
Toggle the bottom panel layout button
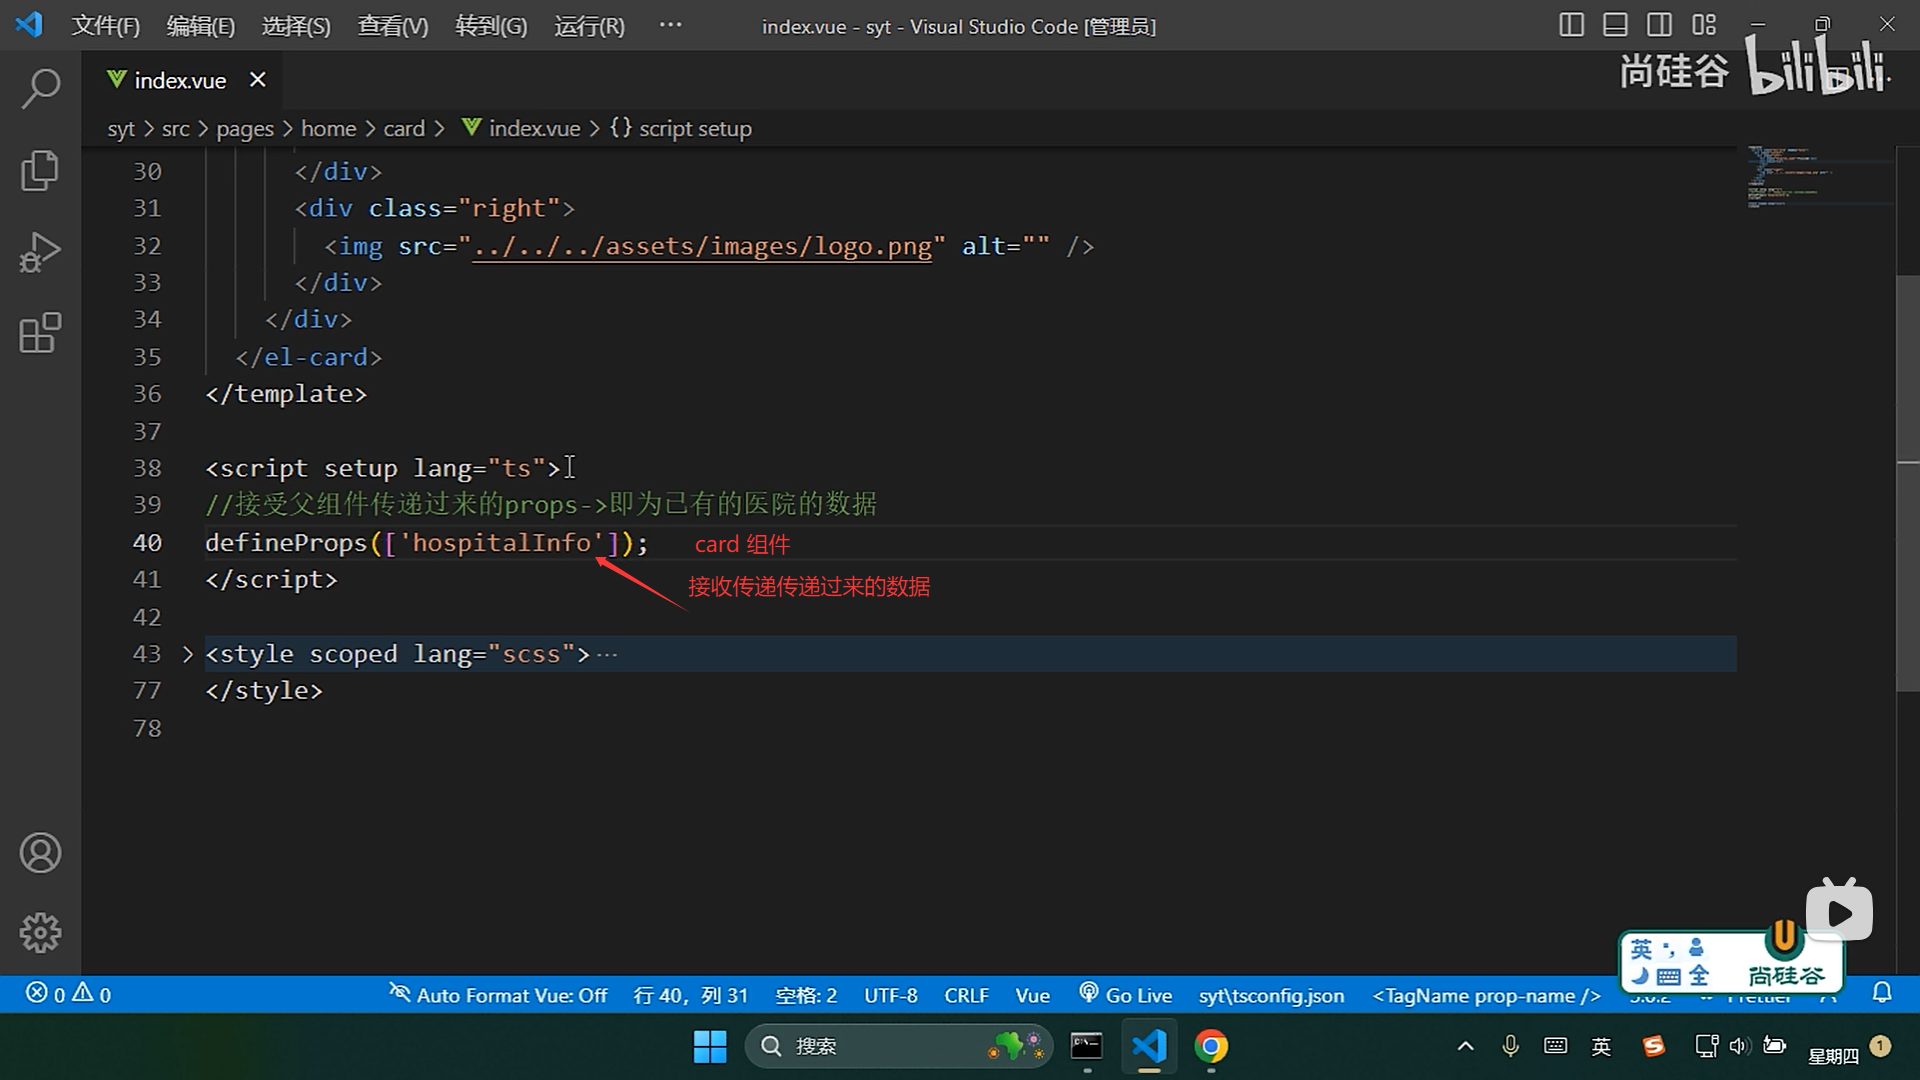pos(1615,25)
